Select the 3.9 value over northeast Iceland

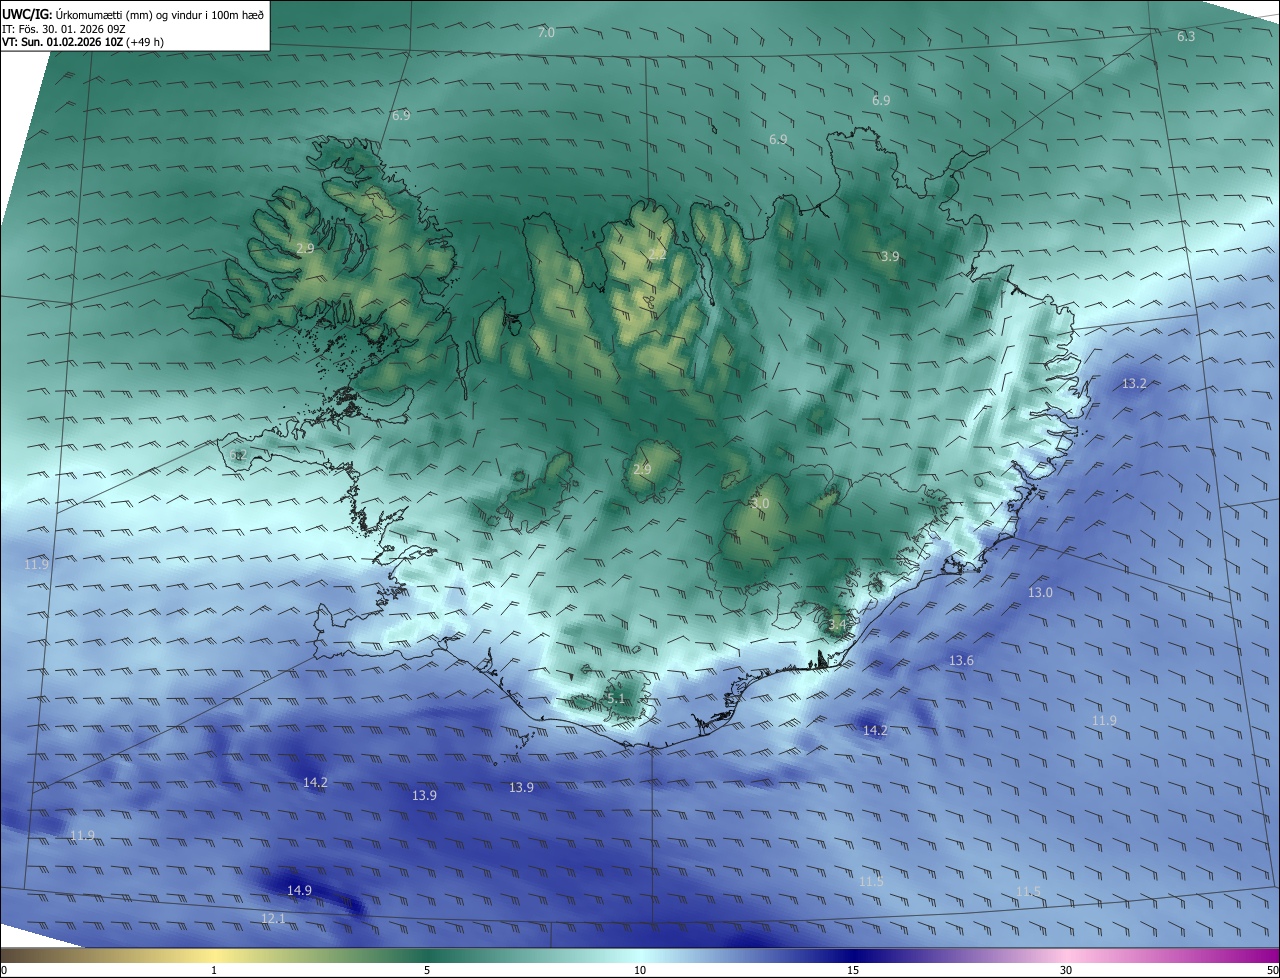point(890,257)
